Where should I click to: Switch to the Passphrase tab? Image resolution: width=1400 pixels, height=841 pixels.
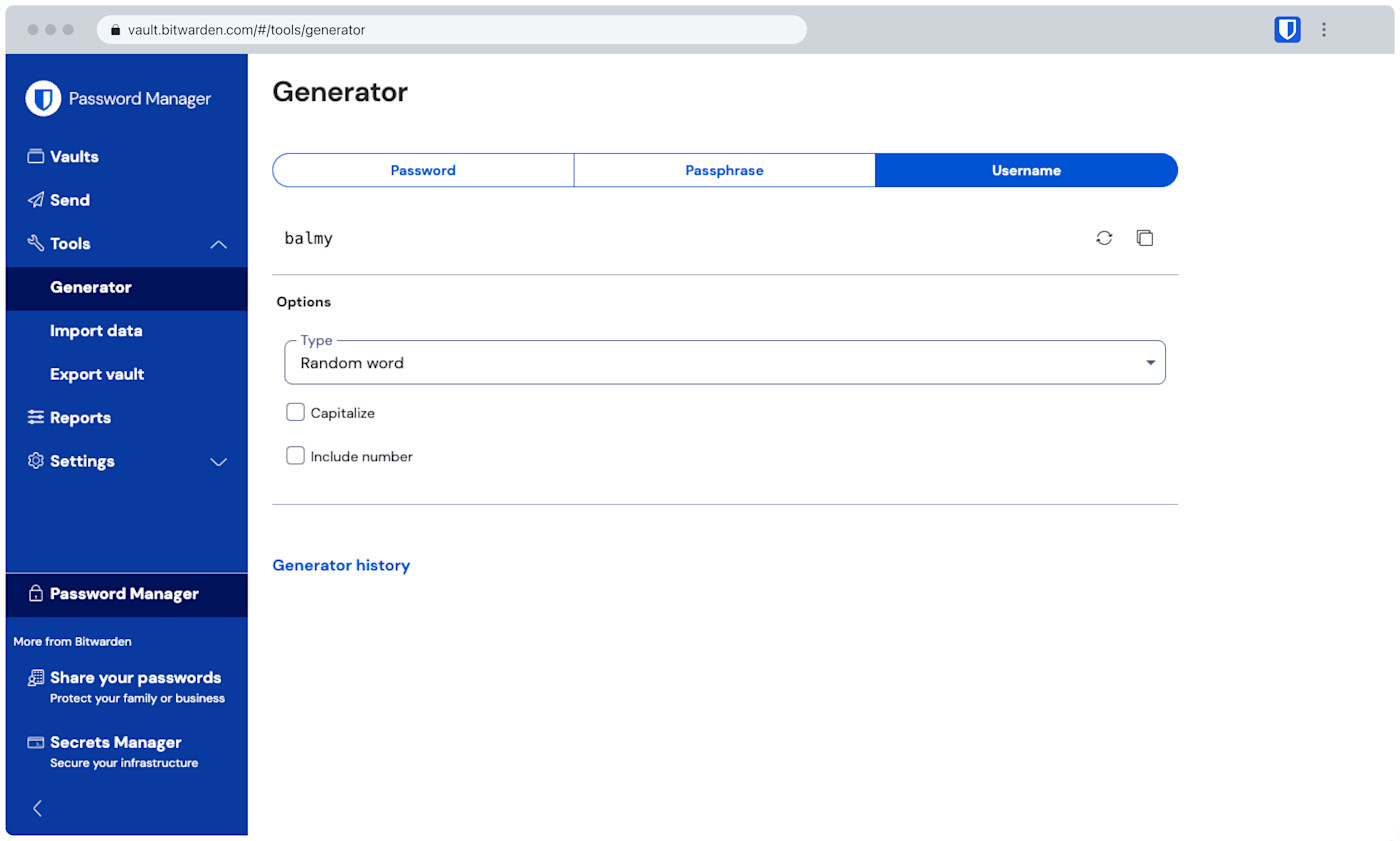724,170
